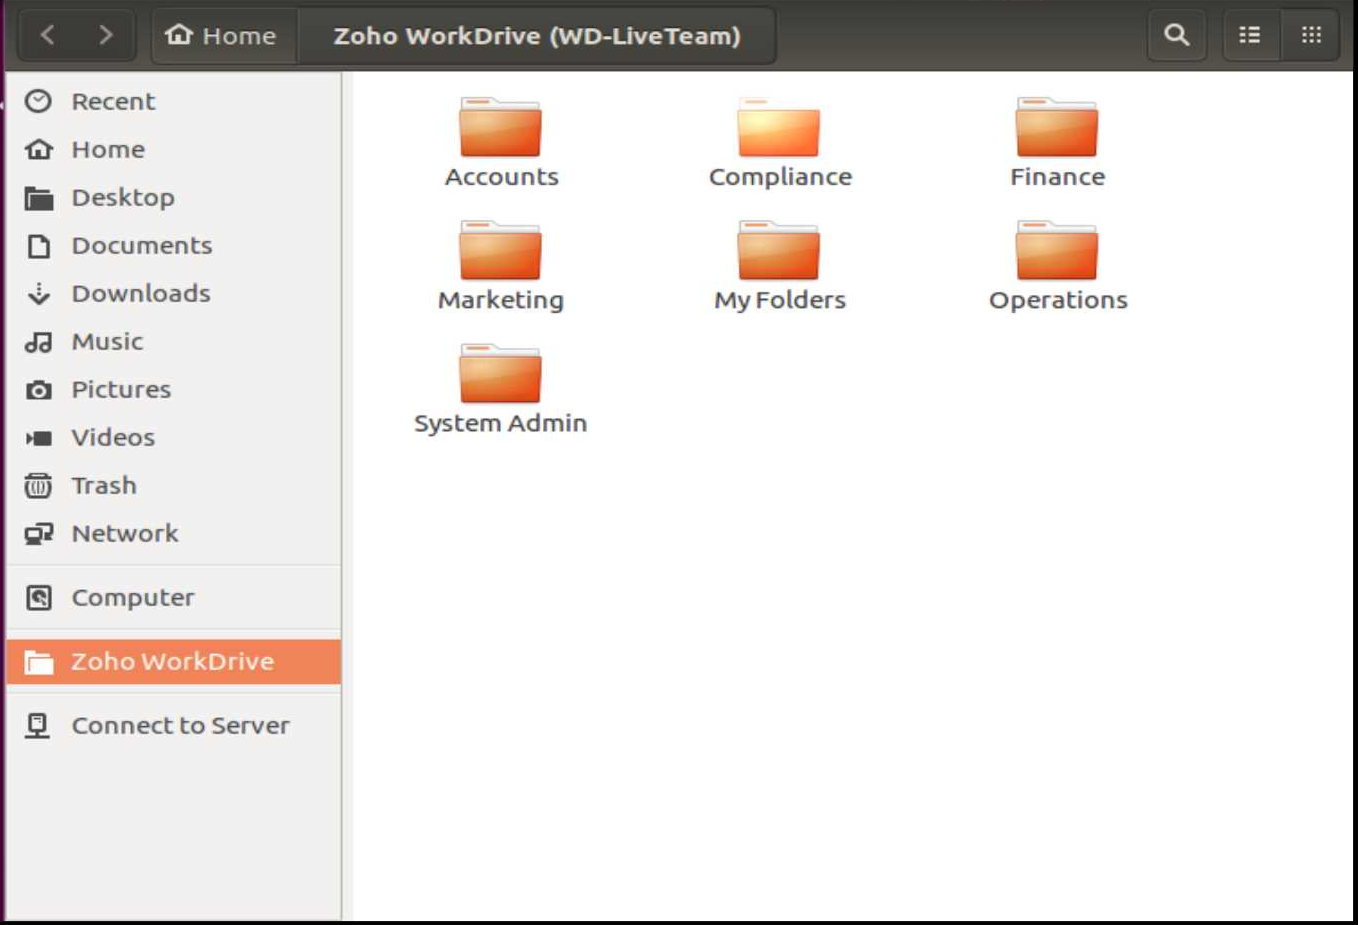Go forward with the right arrow button
The height and width of the screenshot is (925, 1358).
(106, 35)
